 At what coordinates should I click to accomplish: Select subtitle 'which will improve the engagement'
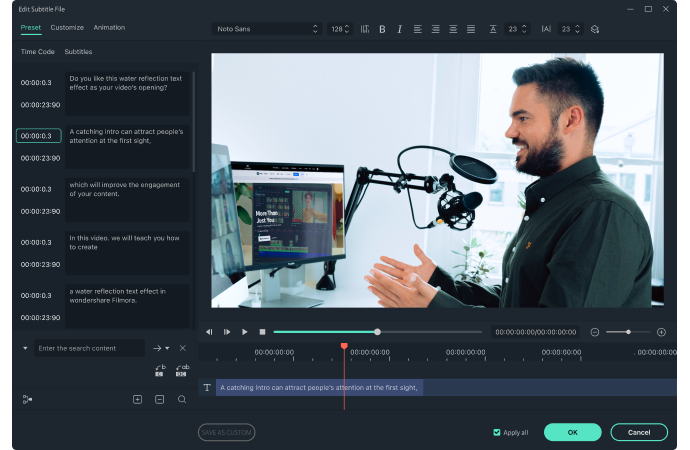tap(127, 200)
